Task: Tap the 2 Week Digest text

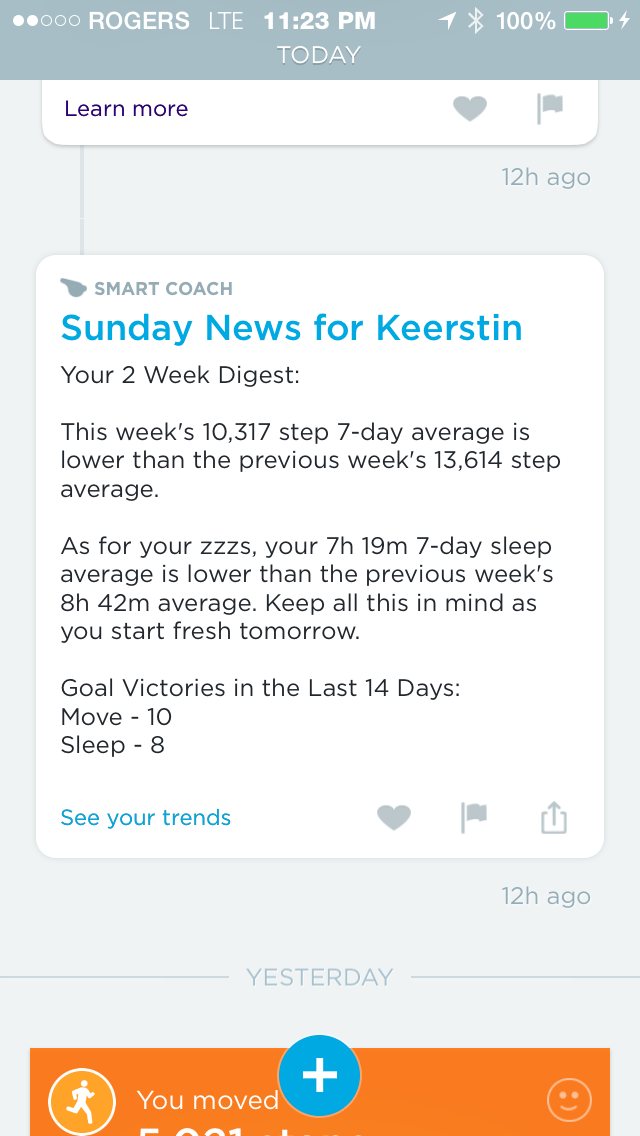Action: click(180, 375)
